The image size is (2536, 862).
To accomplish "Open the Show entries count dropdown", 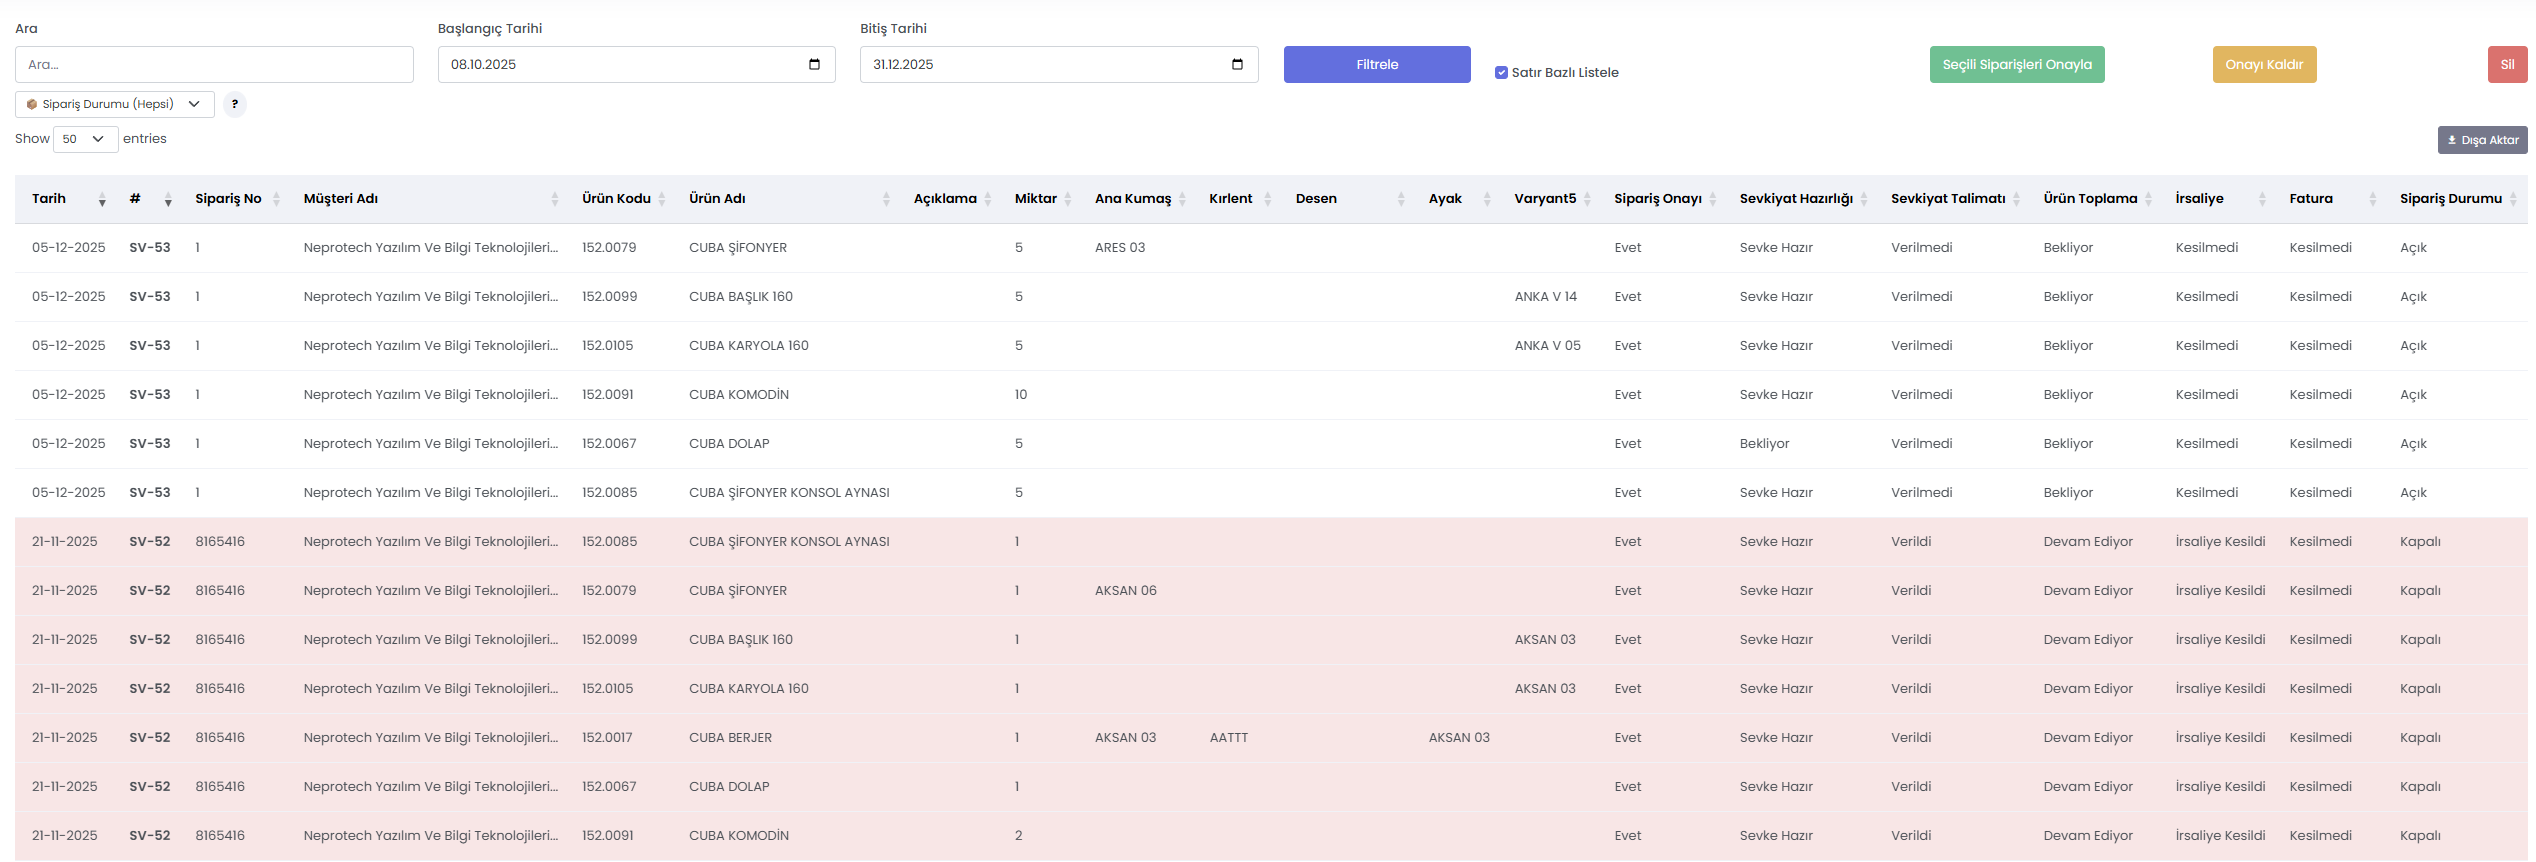I will (86, 139).
